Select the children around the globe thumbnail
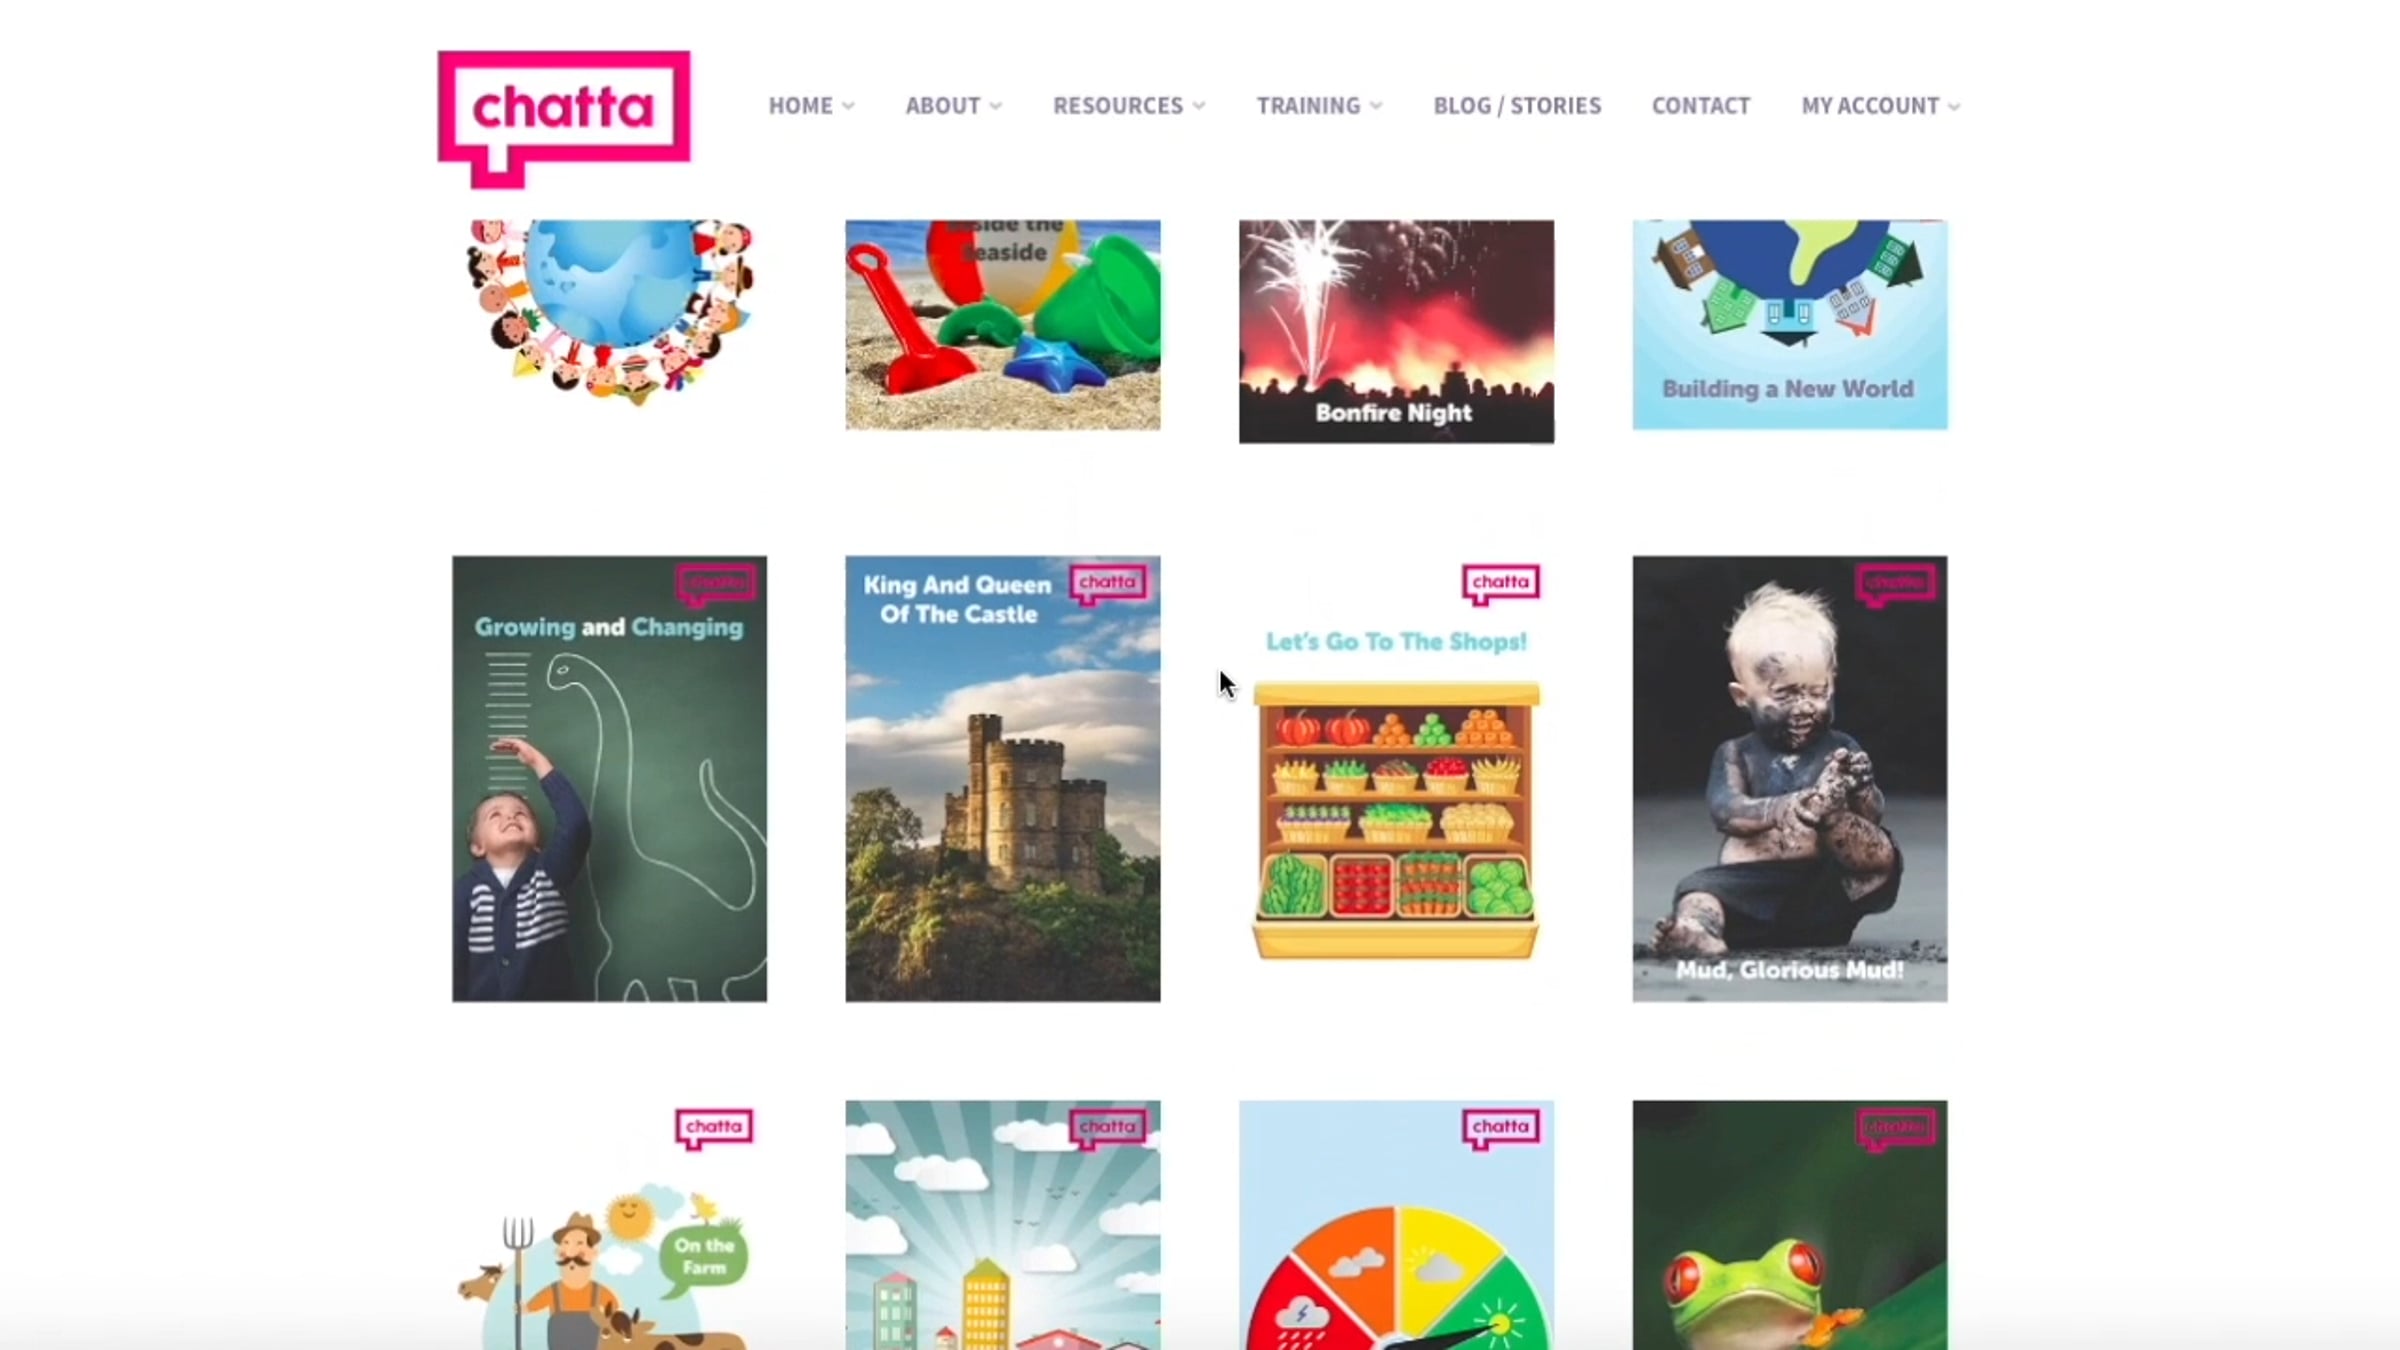Screen dimensions: 2400x1350 609,312
